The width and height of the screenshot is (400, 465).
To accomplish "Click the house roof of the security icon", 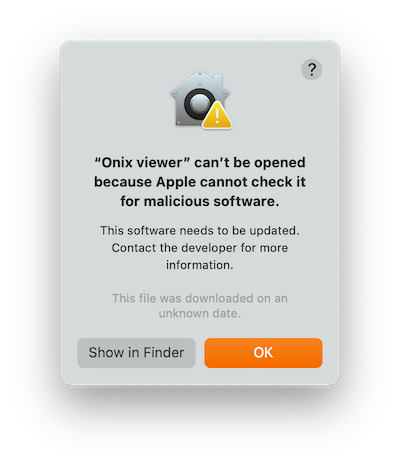I will pos(200,82).
